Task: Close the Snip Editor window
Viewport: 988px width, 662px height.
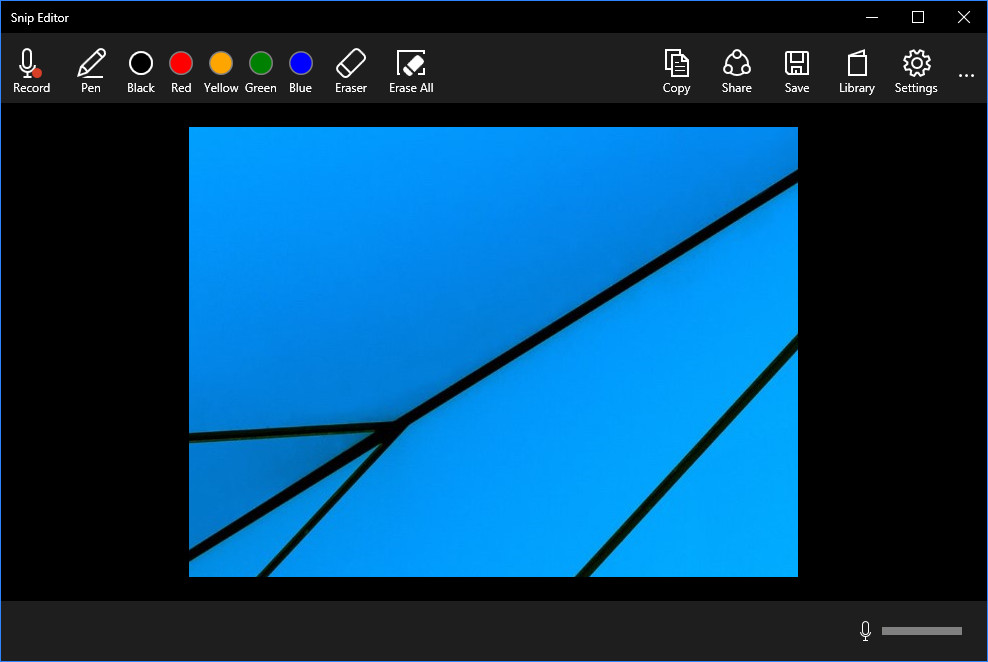Action: (964, 17)
